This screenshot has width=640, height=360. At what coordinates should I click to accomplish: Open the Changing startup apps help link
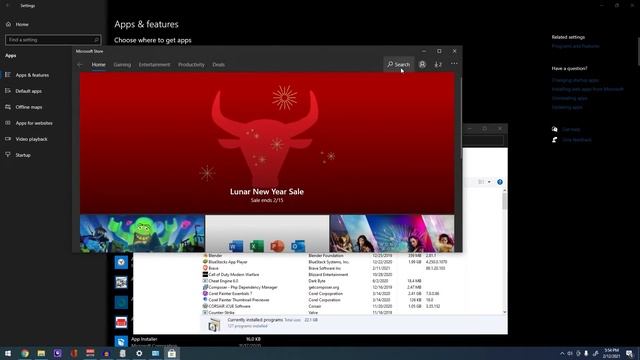575,80
